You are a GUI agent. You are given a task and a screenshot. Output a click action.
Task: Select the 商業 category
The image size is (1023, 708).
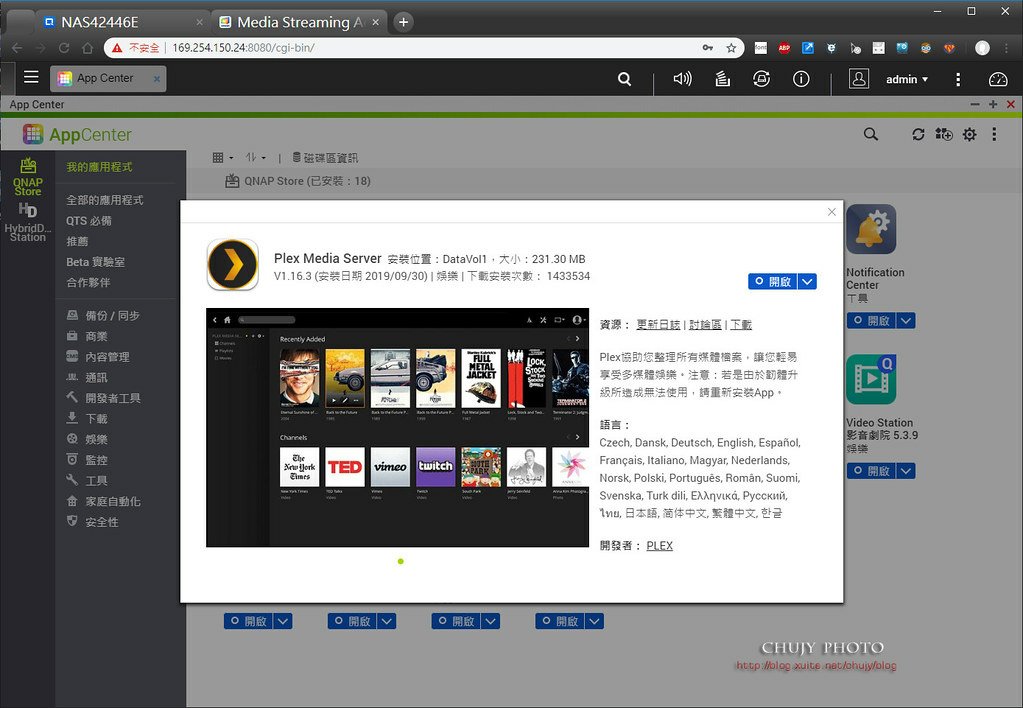tap(87, 336)
